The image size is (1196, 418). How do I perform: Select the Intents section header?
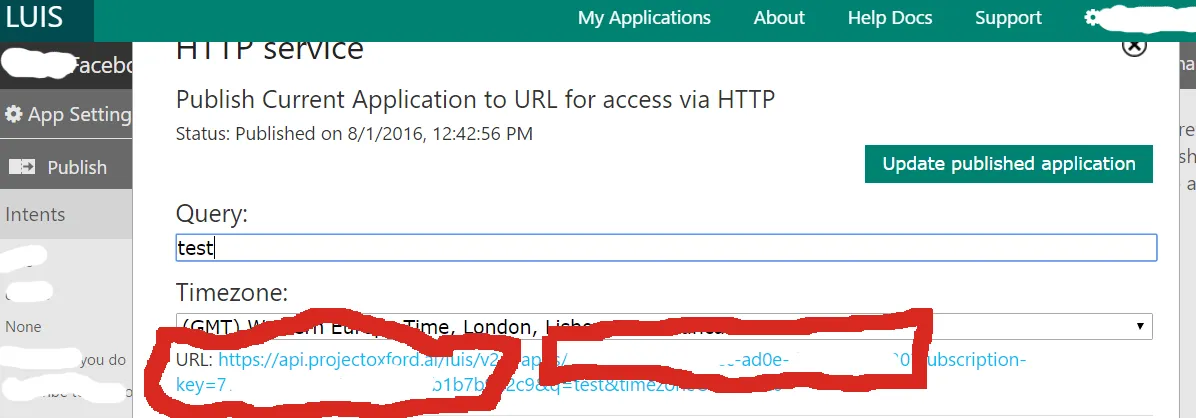click(66, 214)
